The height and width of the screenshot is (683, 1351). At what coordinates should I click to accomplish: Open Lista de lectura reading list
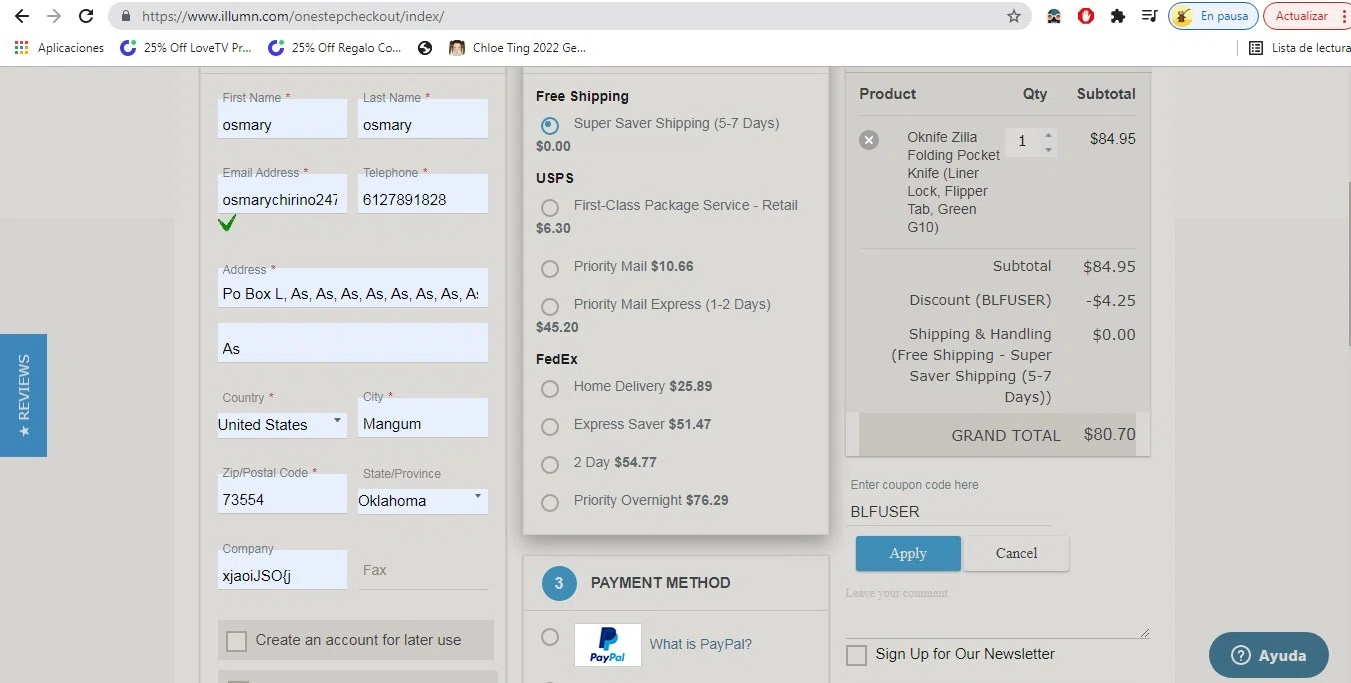coord(1299,47)
